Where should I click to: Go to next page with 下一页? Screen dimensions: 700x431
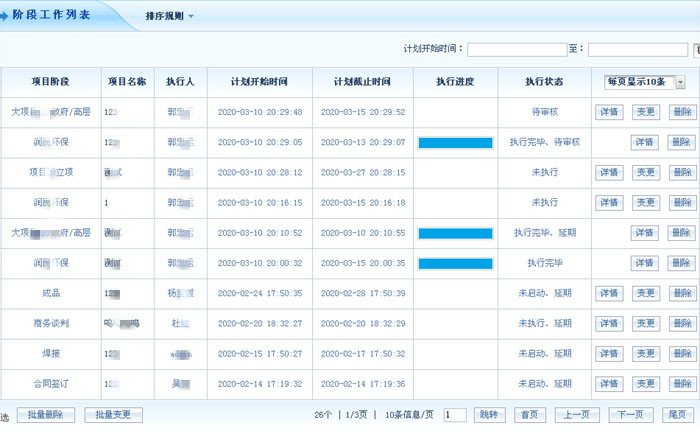tap(629, 415)
